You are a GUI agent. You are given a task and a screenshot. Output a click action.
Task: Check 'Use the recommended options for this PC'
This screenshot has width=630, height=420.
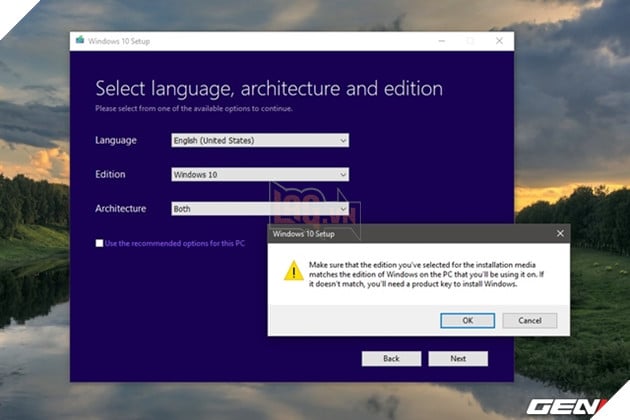point(99,243)
